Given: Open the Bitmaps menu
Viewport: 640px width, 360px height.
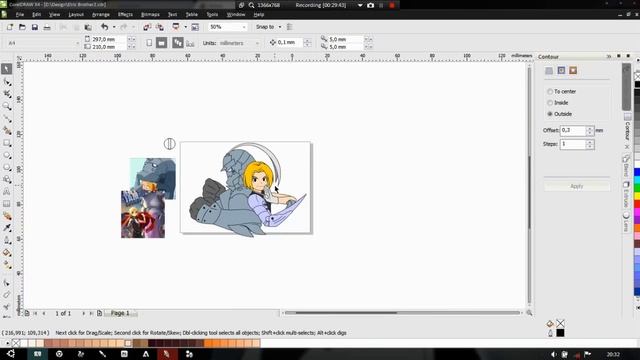Looking at the screenshot, I should pyautogui.click(x=150, y=14).
